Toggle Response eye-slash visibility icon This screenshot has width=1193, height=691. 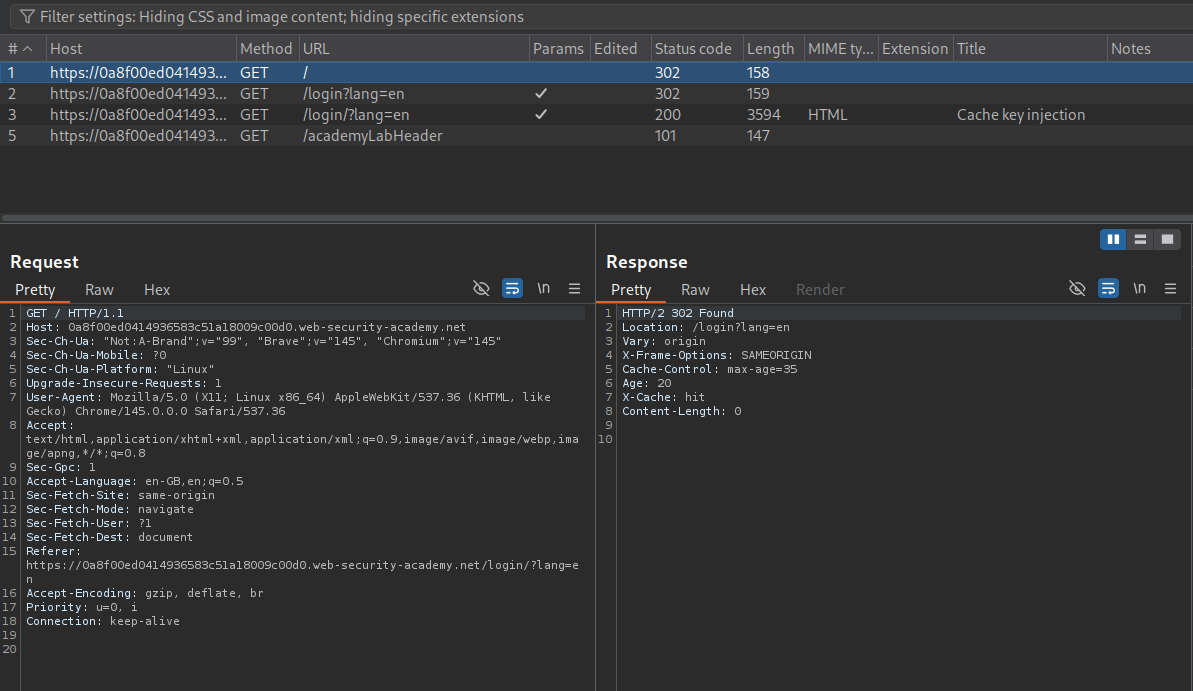(1077, 289)
